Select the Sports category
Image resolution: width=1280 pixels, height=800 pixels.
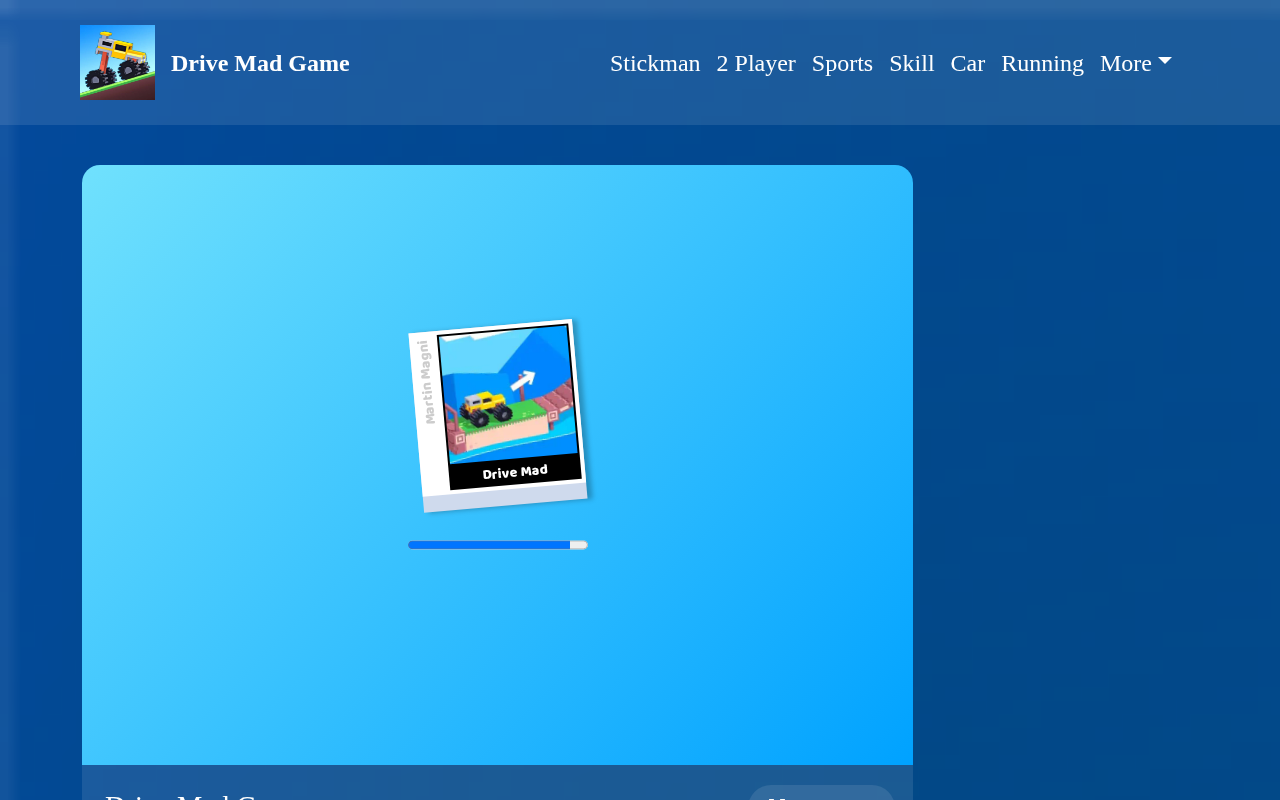[x=842, y=63]
